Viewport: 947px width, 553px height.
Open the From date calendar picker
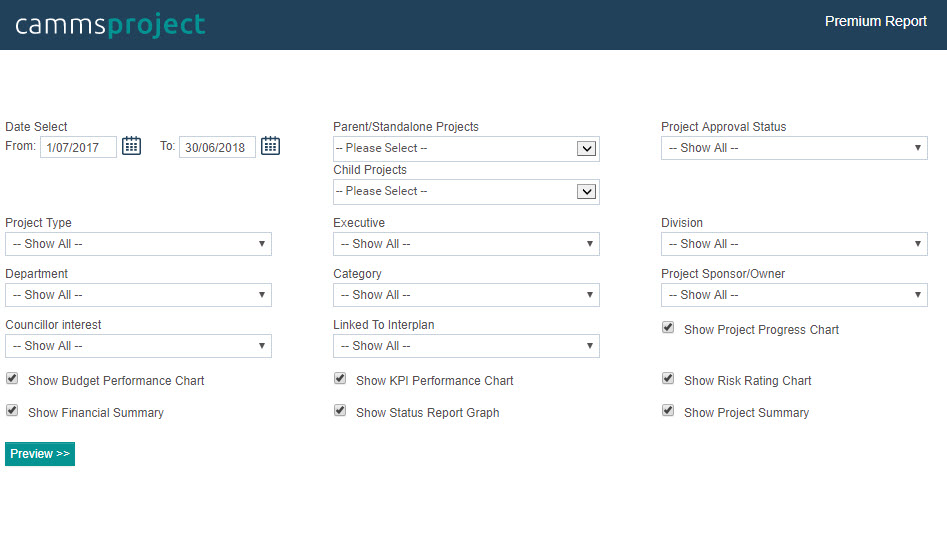tap(132, 146)
